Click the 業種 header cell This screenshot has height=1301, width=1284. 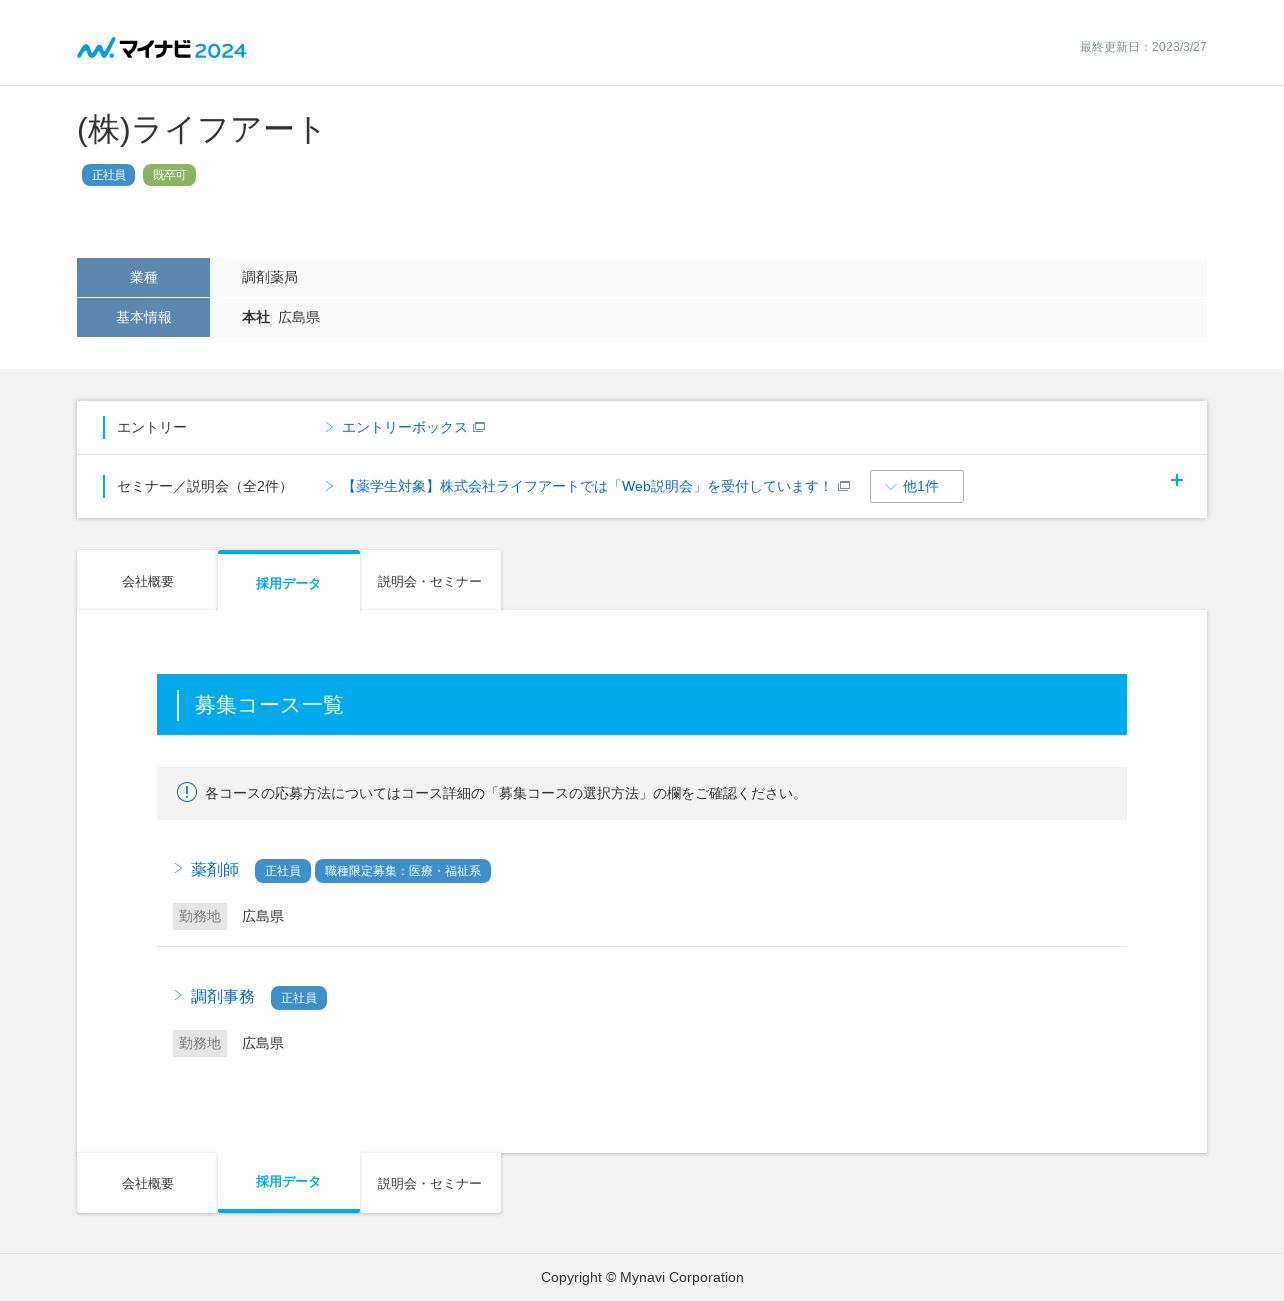click(x=143, y=277)
